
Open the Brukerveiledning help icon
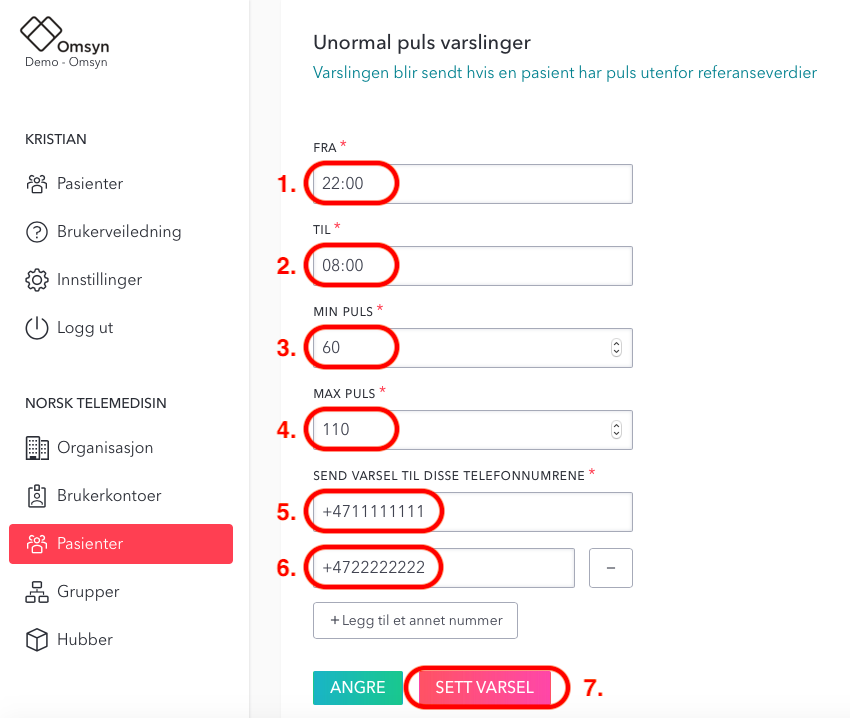pyautogui.click(x=37, y=232)
